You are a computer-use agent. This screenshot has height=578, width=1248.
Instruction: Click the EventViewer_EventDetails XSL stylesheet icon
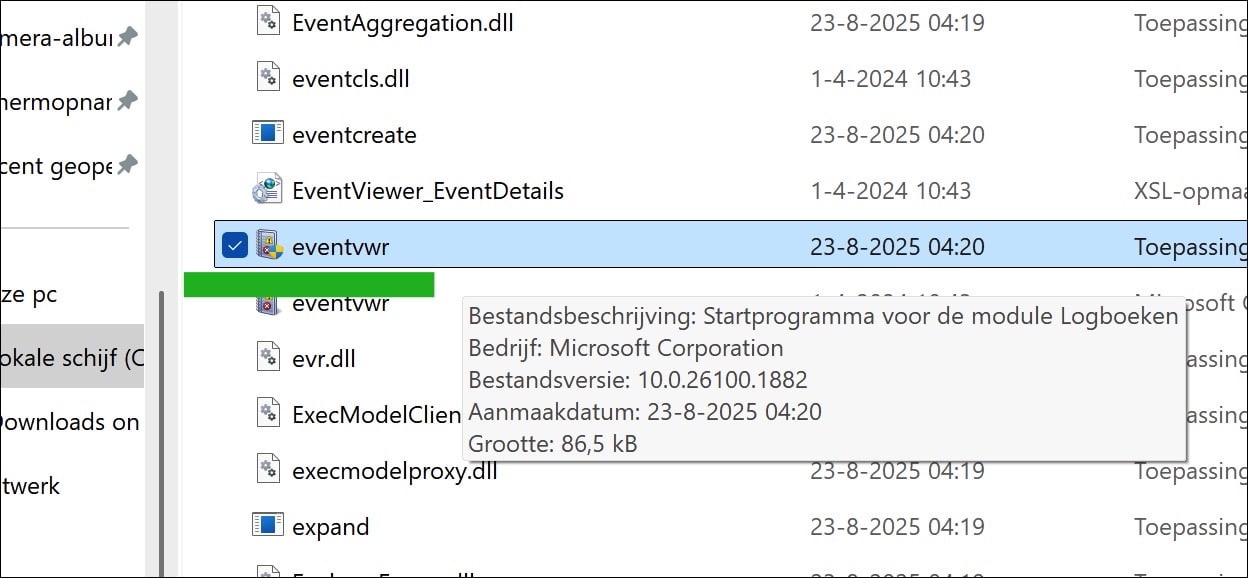point(267,190)
